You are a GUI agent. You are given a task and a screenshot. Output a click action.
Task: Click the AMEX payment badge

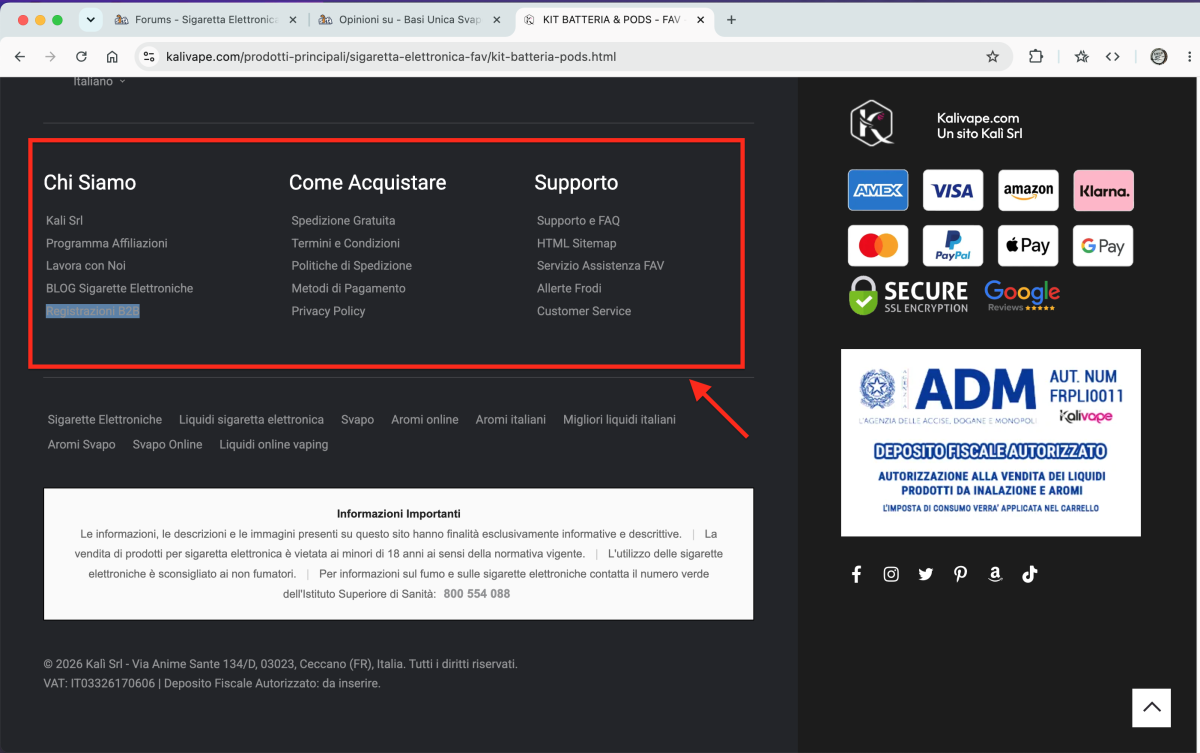click(x=878, y=190)
